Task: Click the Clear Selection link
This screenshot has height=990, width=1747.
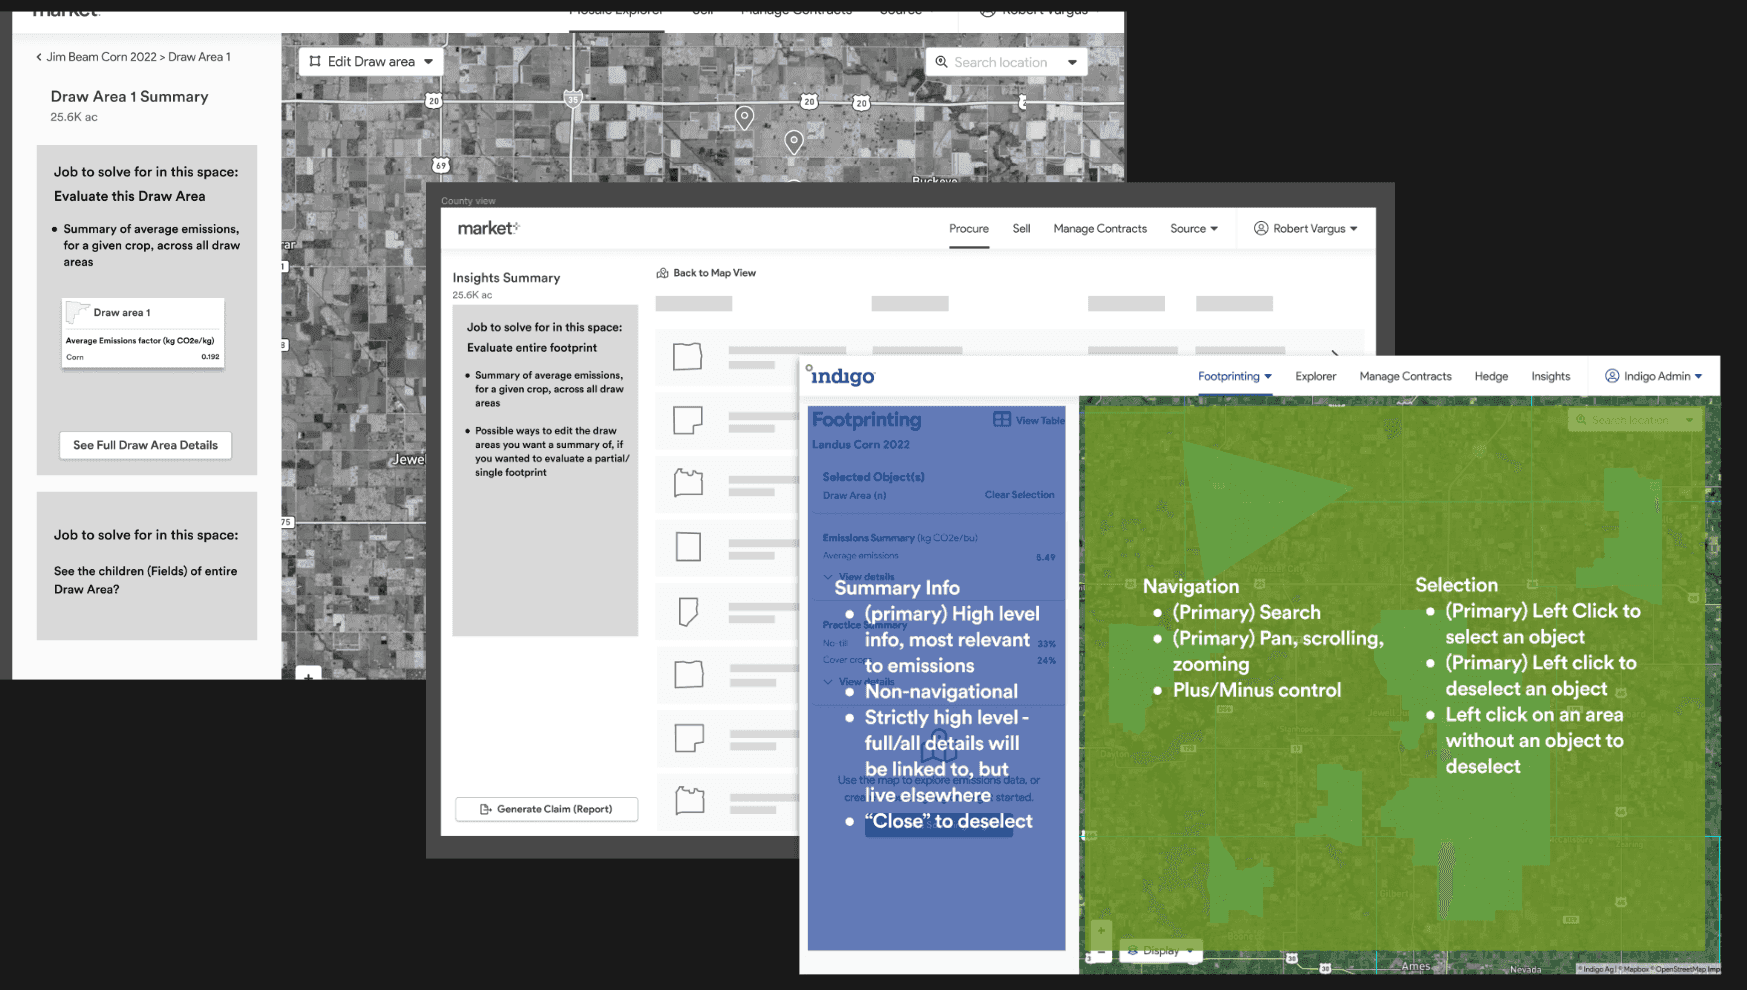Action: click(x=1019, y=495)
